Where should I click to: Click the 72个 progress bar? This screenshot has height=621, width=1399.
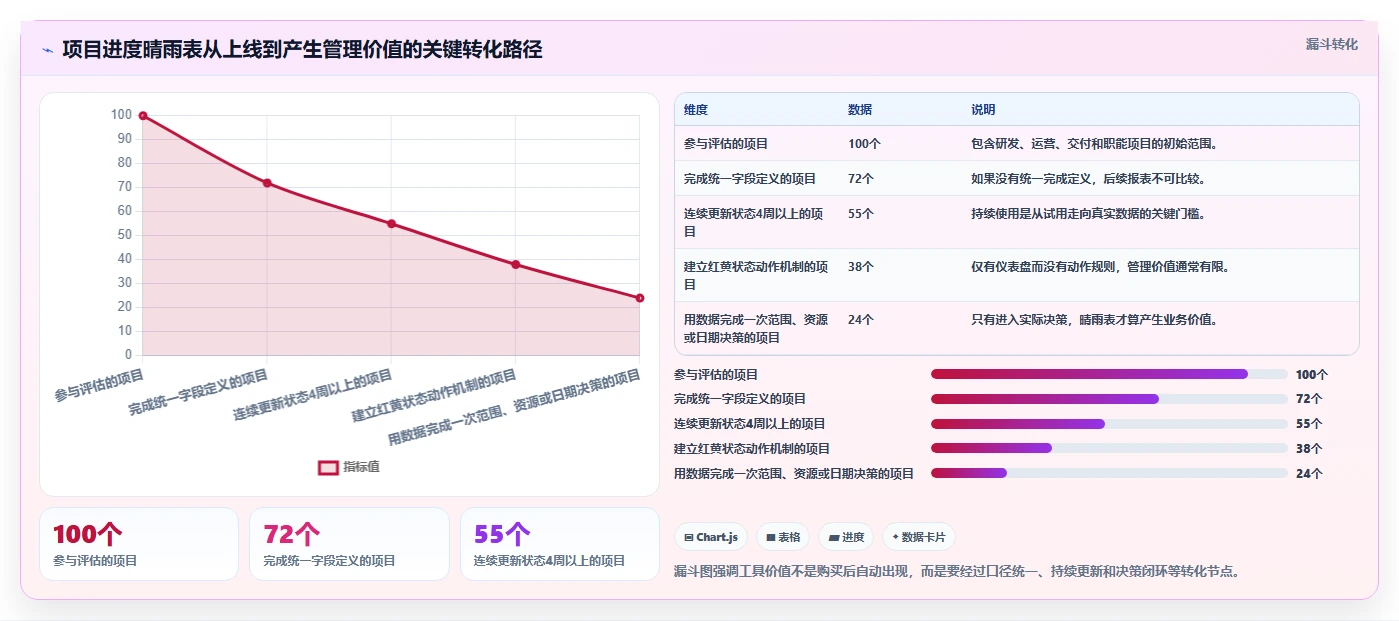click(1109, 399)
